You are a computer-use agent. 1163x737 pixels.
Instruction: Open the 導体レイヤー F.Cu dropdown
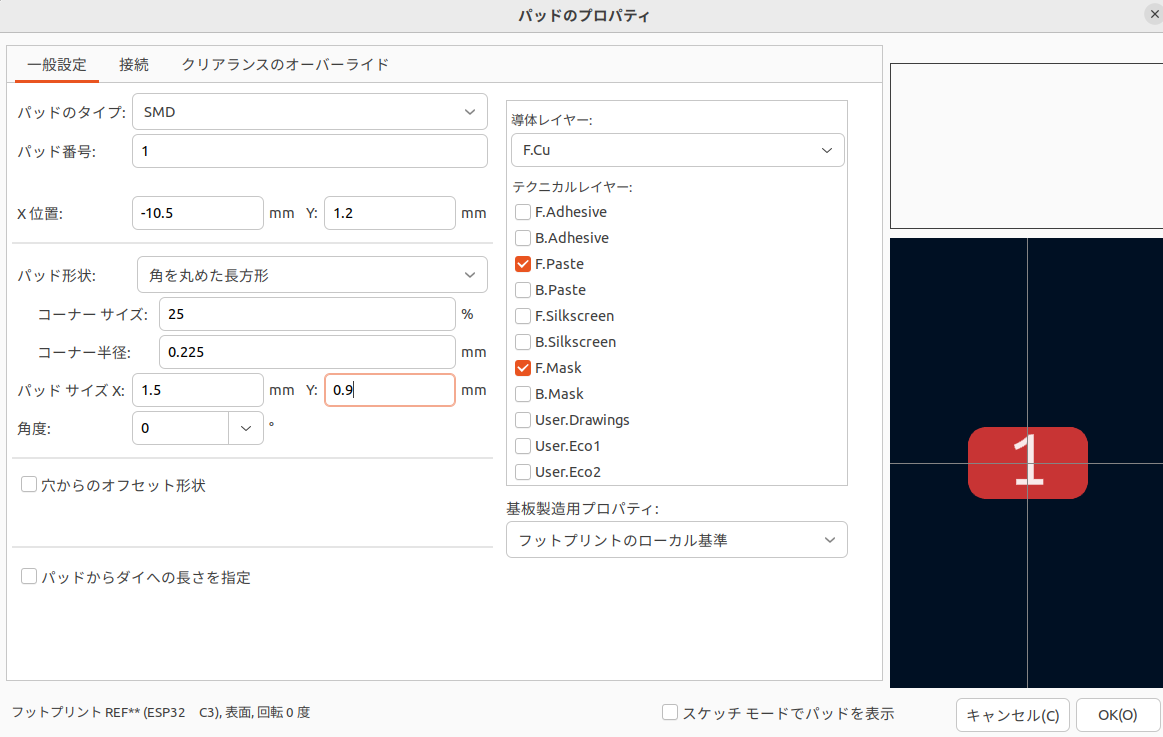676,150
